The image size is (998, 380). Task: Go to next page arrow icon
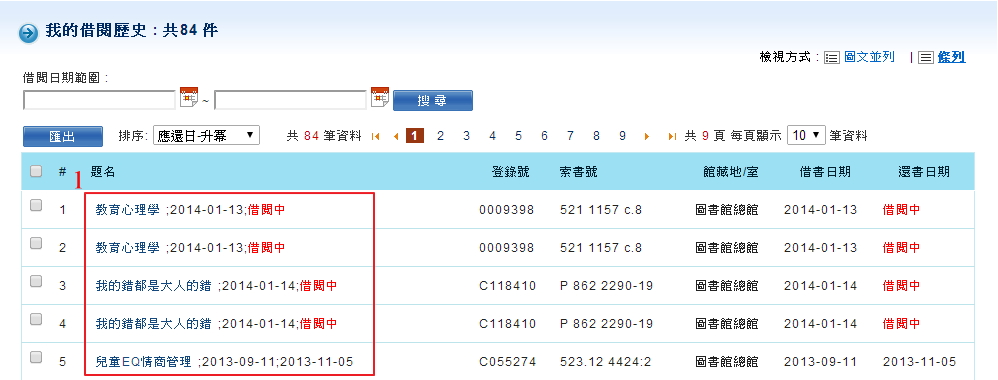pos(647,136)
